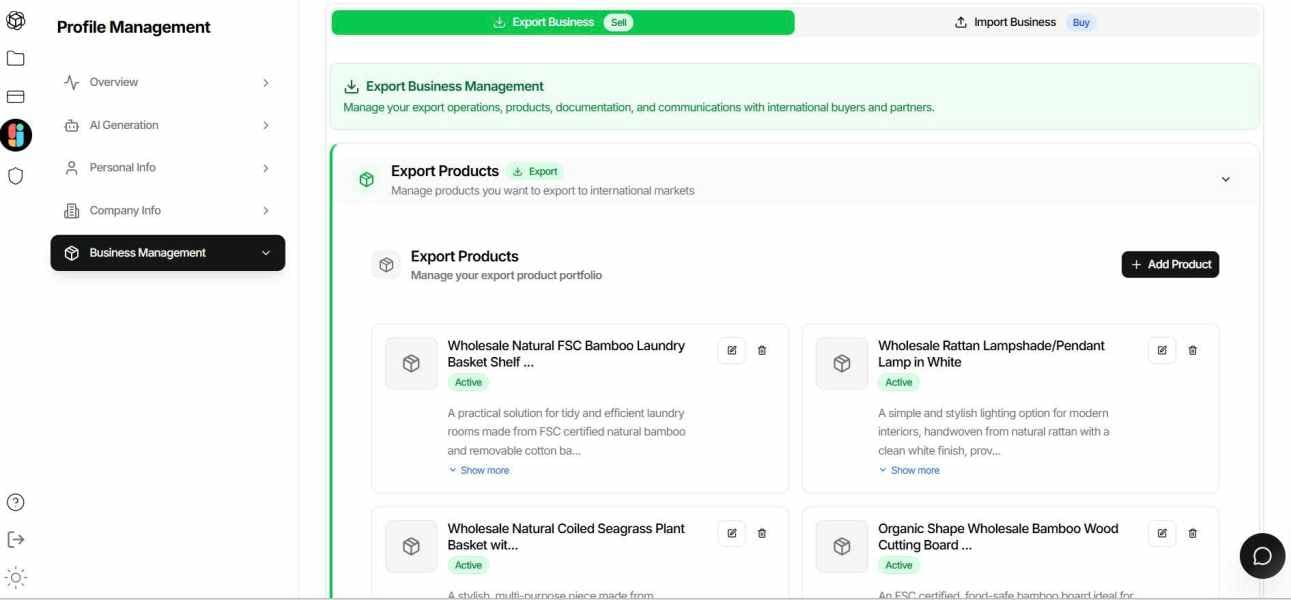Expand the Personal Info sidebar section
The image size is (1291, 600).
tap(167, 167)
